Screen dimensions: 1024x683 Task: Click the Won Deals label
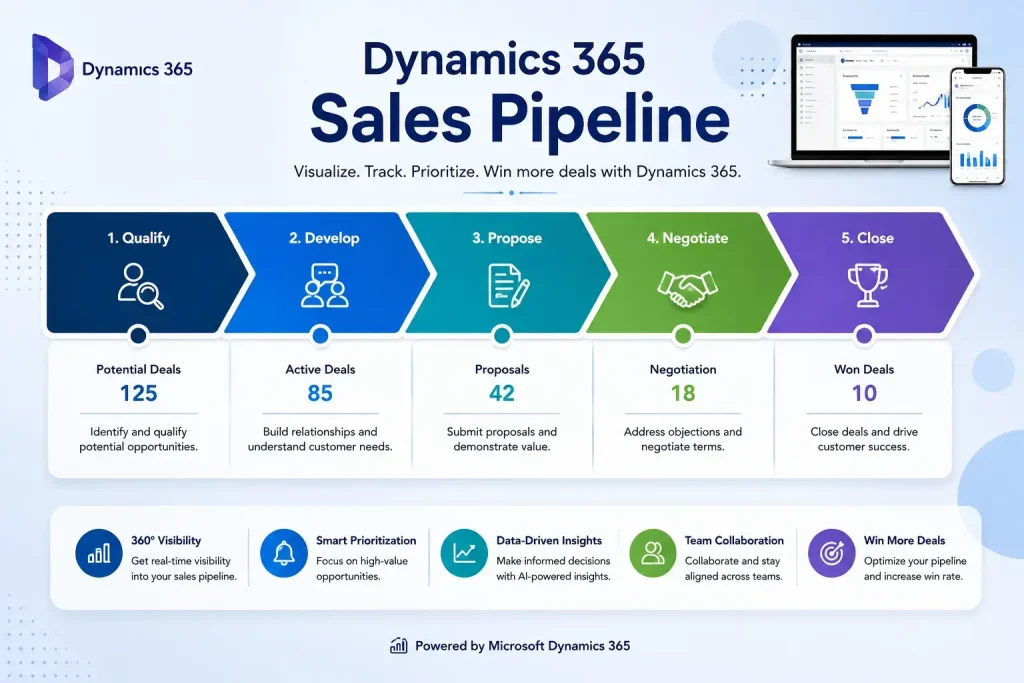pos(864,369)
